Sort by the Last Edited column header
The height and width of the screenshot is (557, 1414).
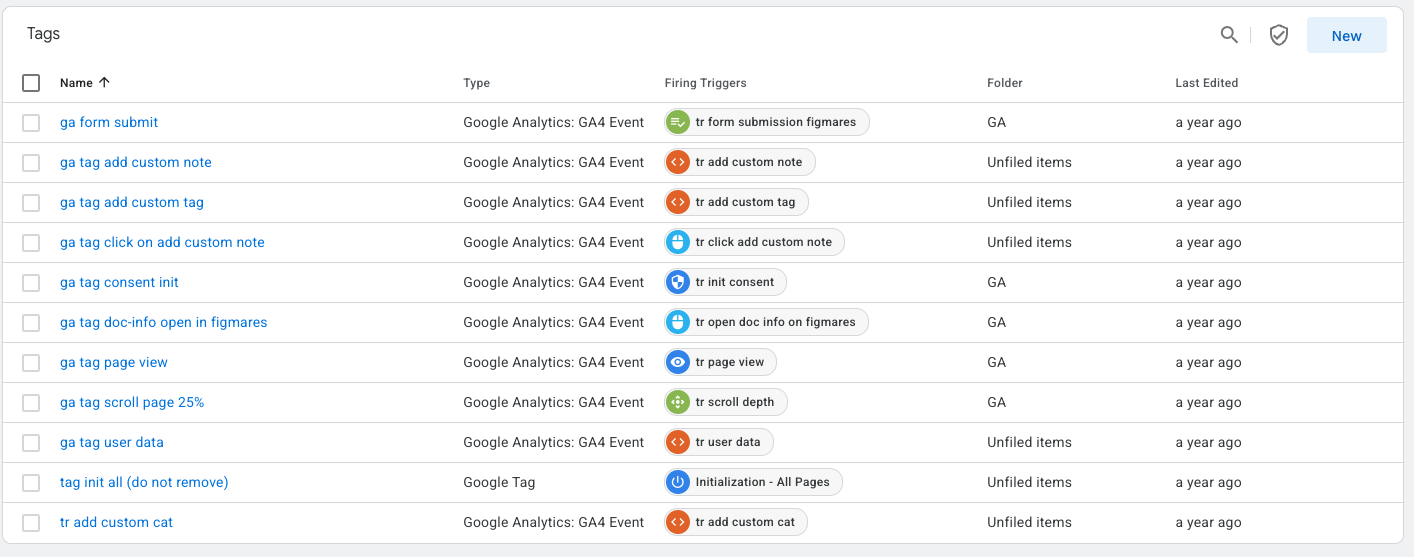click(1206, 83)
